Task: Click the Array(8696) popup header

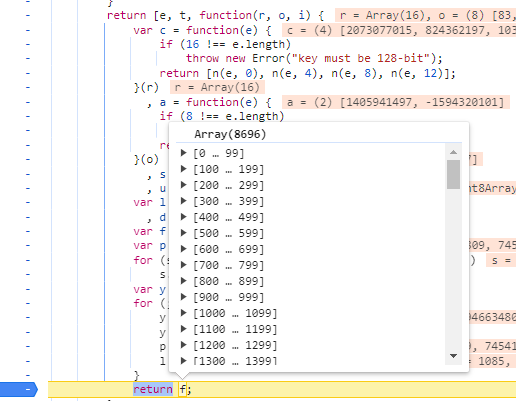Action: (x=230, y=134)
